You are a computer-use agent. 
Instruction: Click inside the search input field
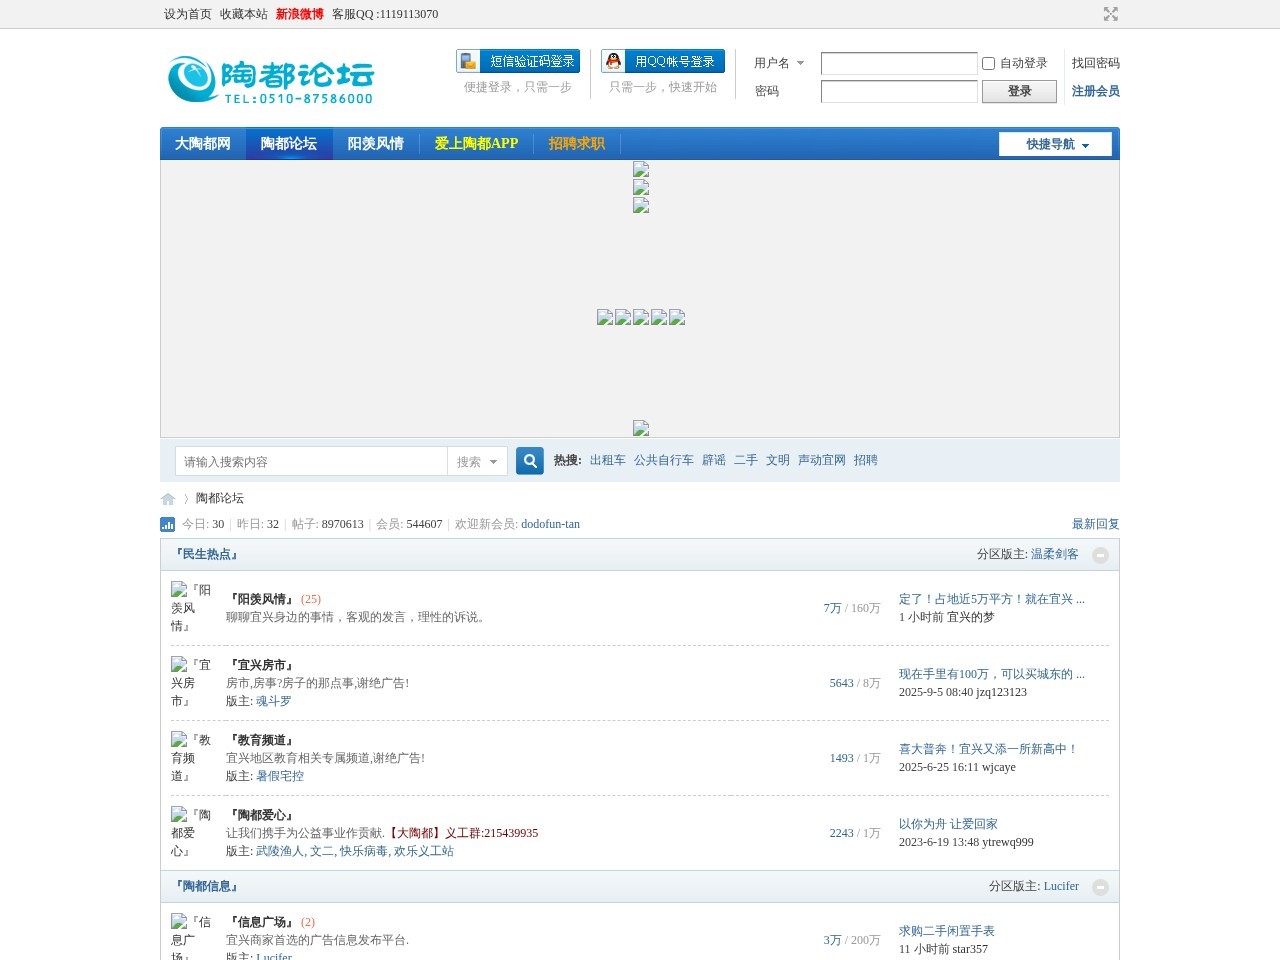310,461
